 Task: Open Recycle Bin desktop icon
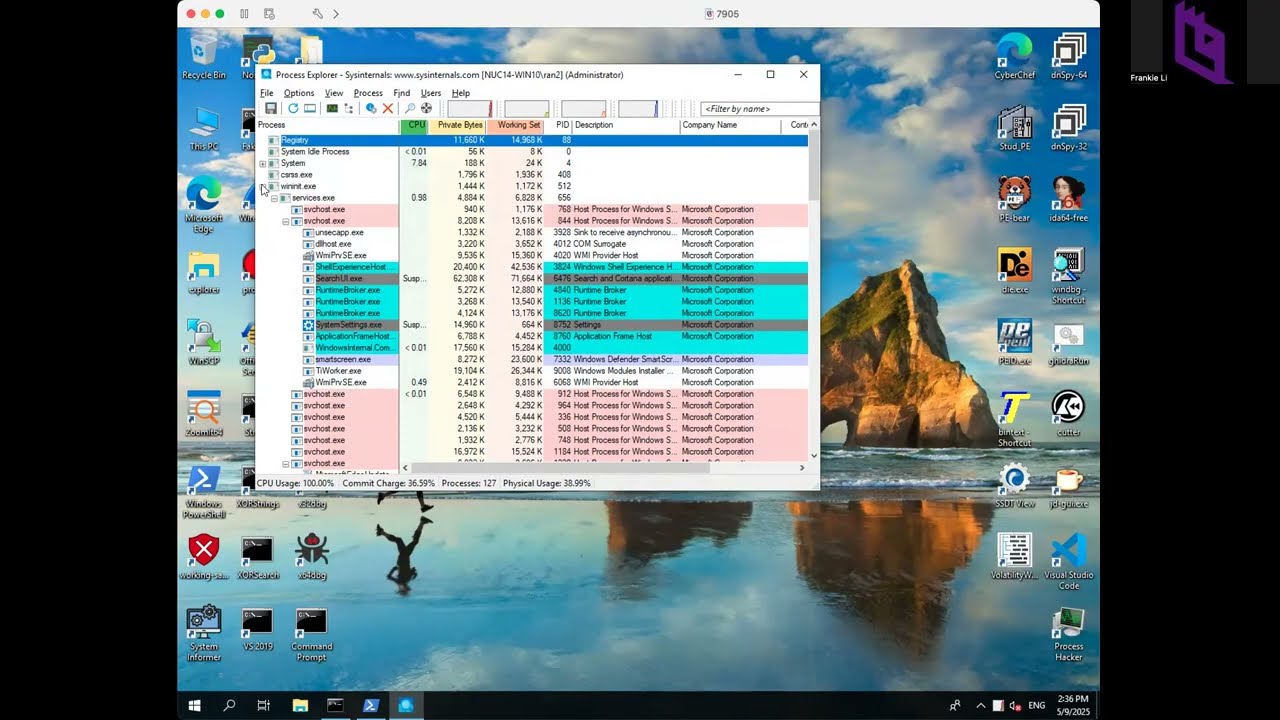pyautogui.click(x=204, y=56)
